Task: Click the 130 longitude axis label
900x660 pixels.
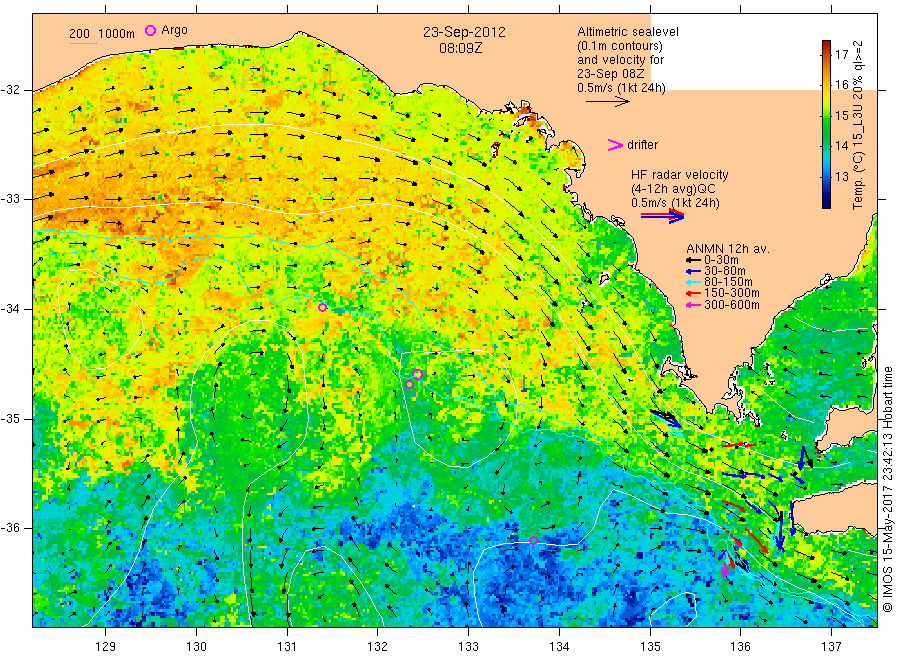Action: tap(196, 647)
